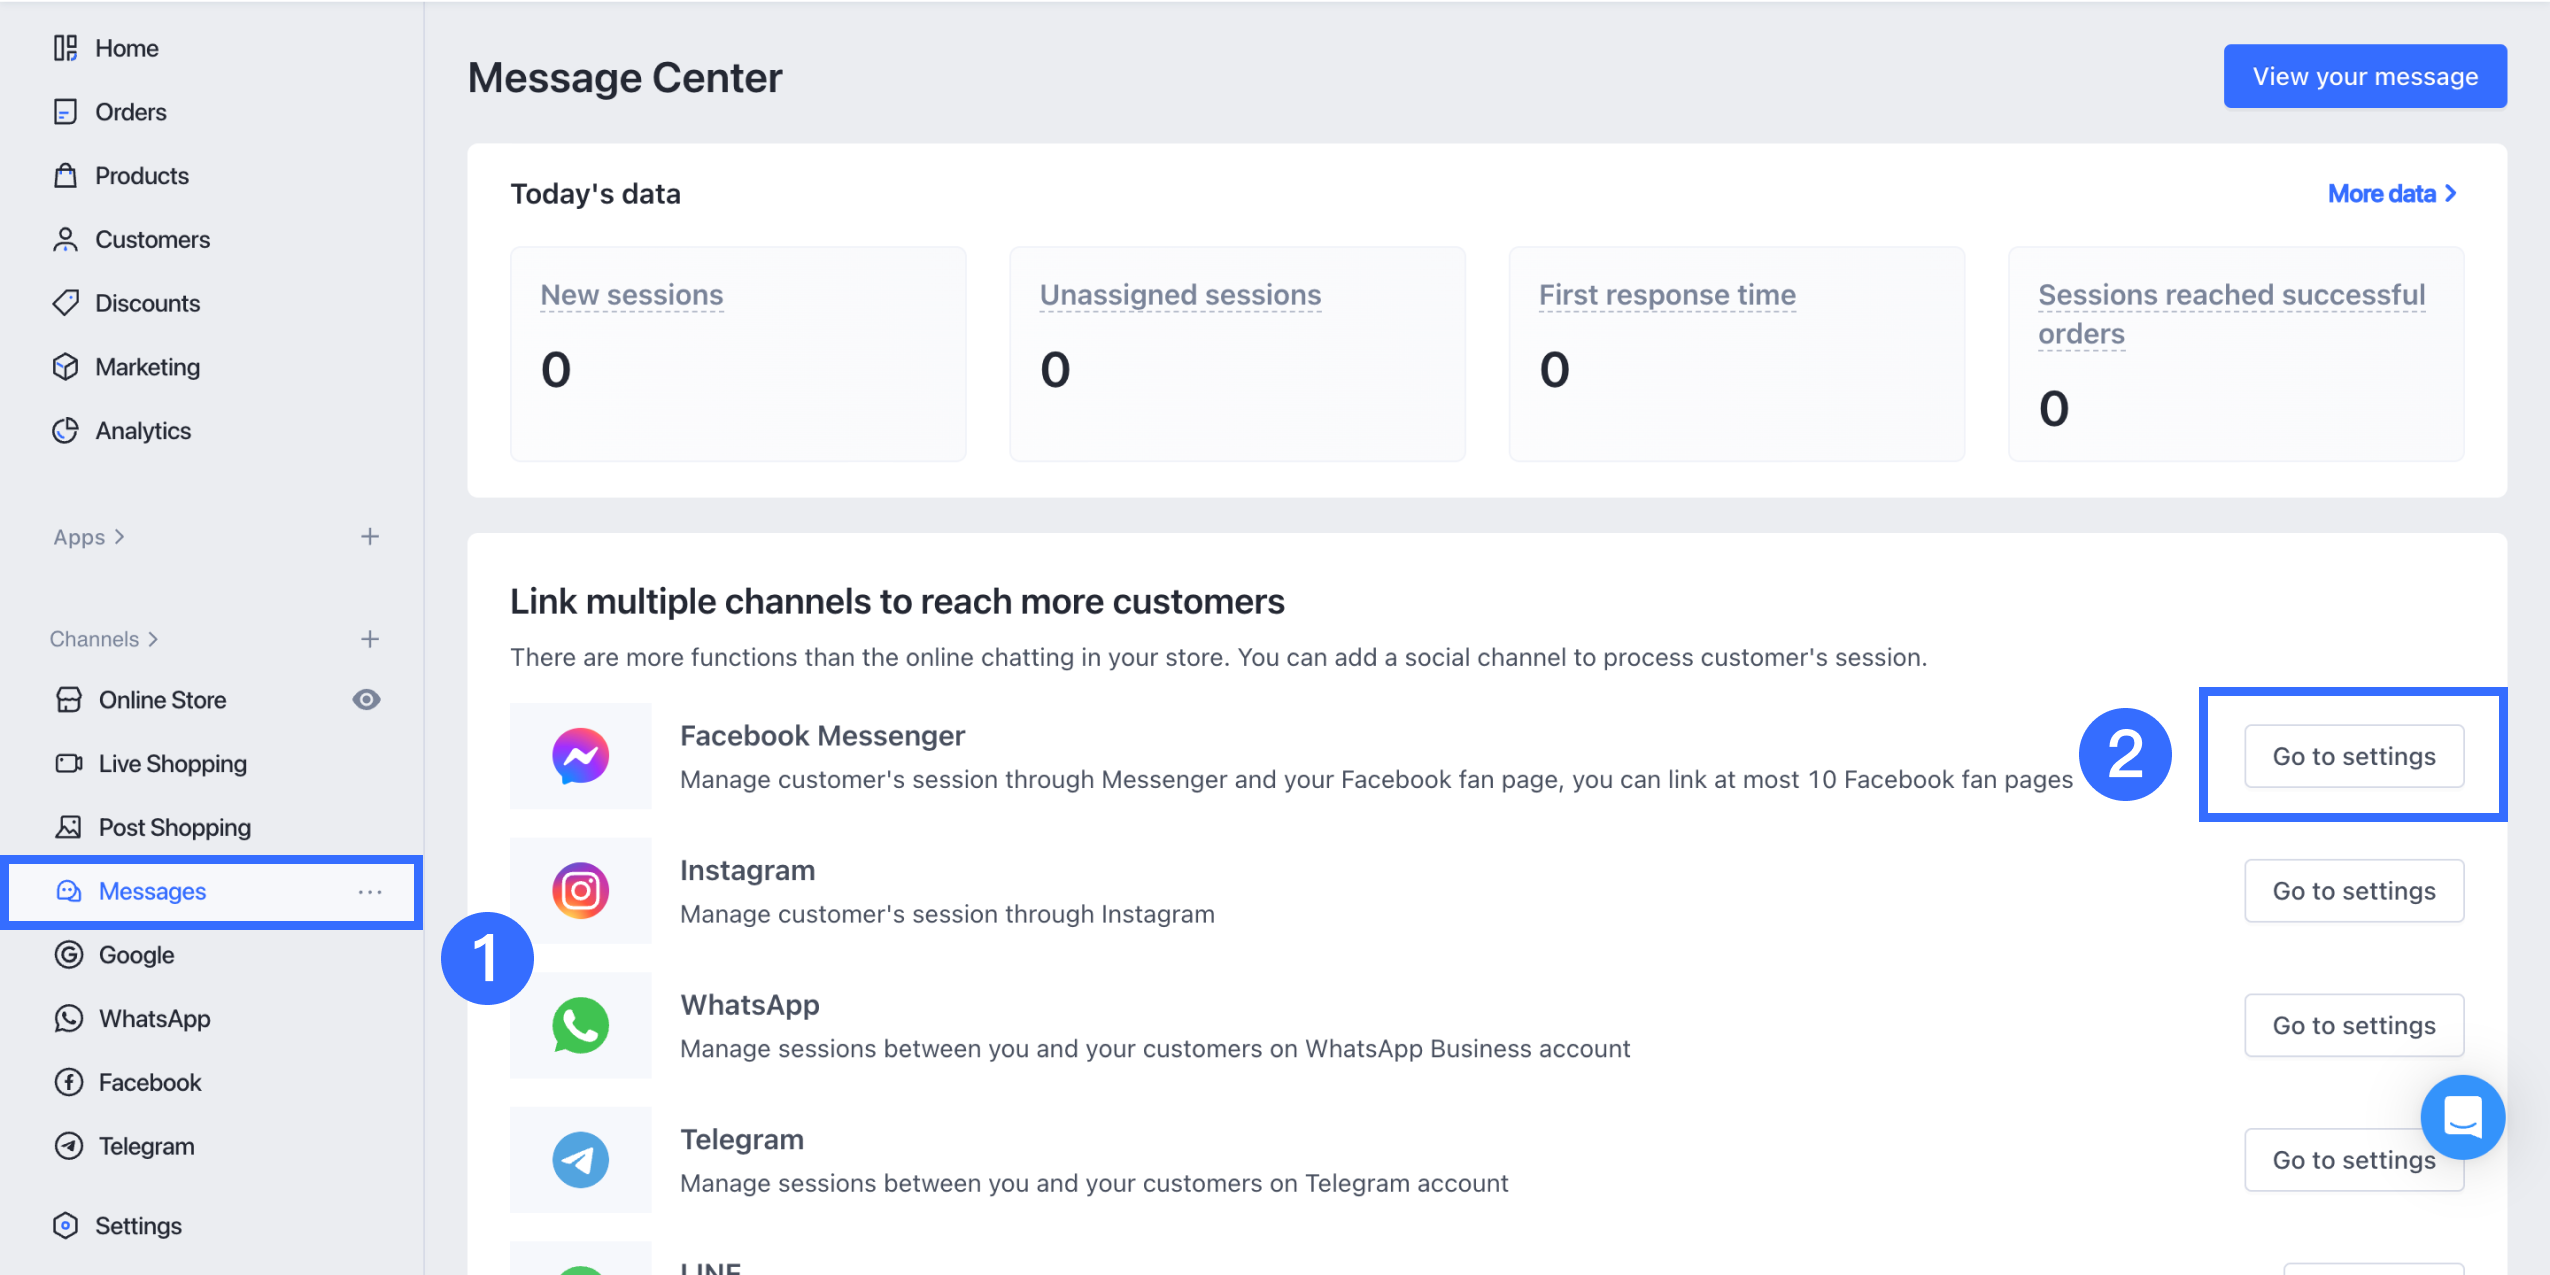Click the WhatsApp logo in channel list
The width and height of the screenshot is (2550, 1275).
[x=580, y=1025]
